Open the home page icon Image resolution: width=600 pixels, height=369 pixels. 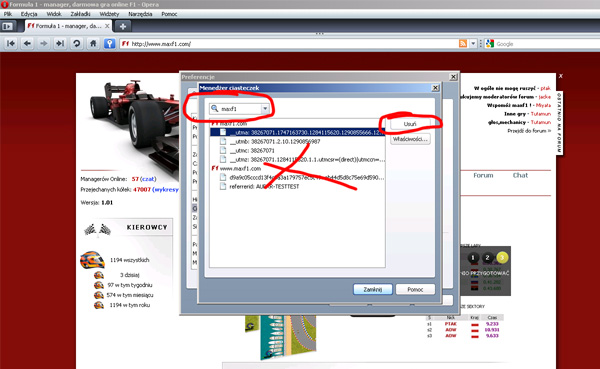(93, 44)
